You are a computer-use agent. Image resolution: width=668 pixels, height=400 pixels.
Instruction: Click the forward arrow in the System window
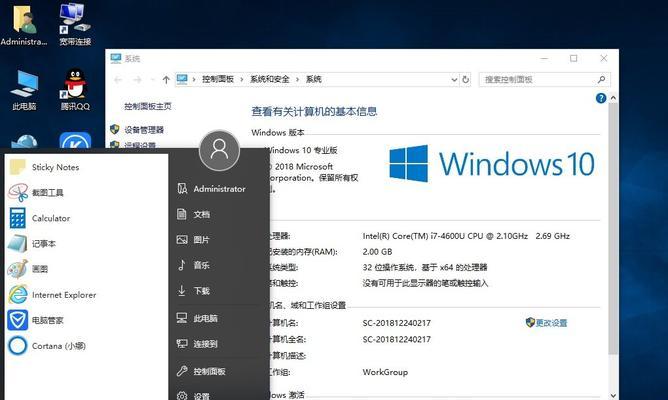(x=137, y=80)
